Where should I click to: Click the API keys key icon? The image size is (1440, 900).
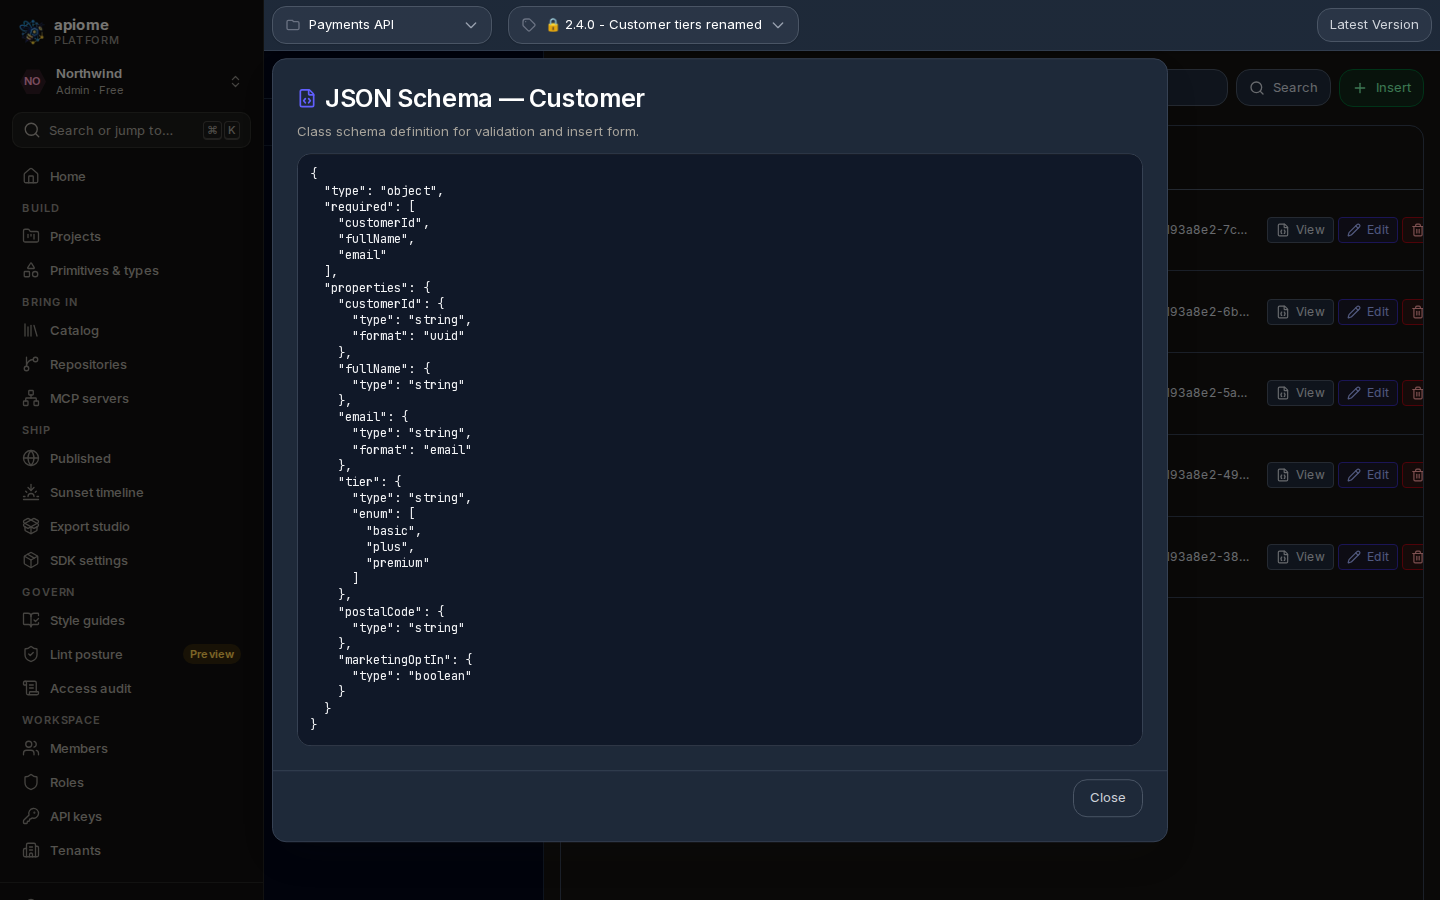[31, 816]
